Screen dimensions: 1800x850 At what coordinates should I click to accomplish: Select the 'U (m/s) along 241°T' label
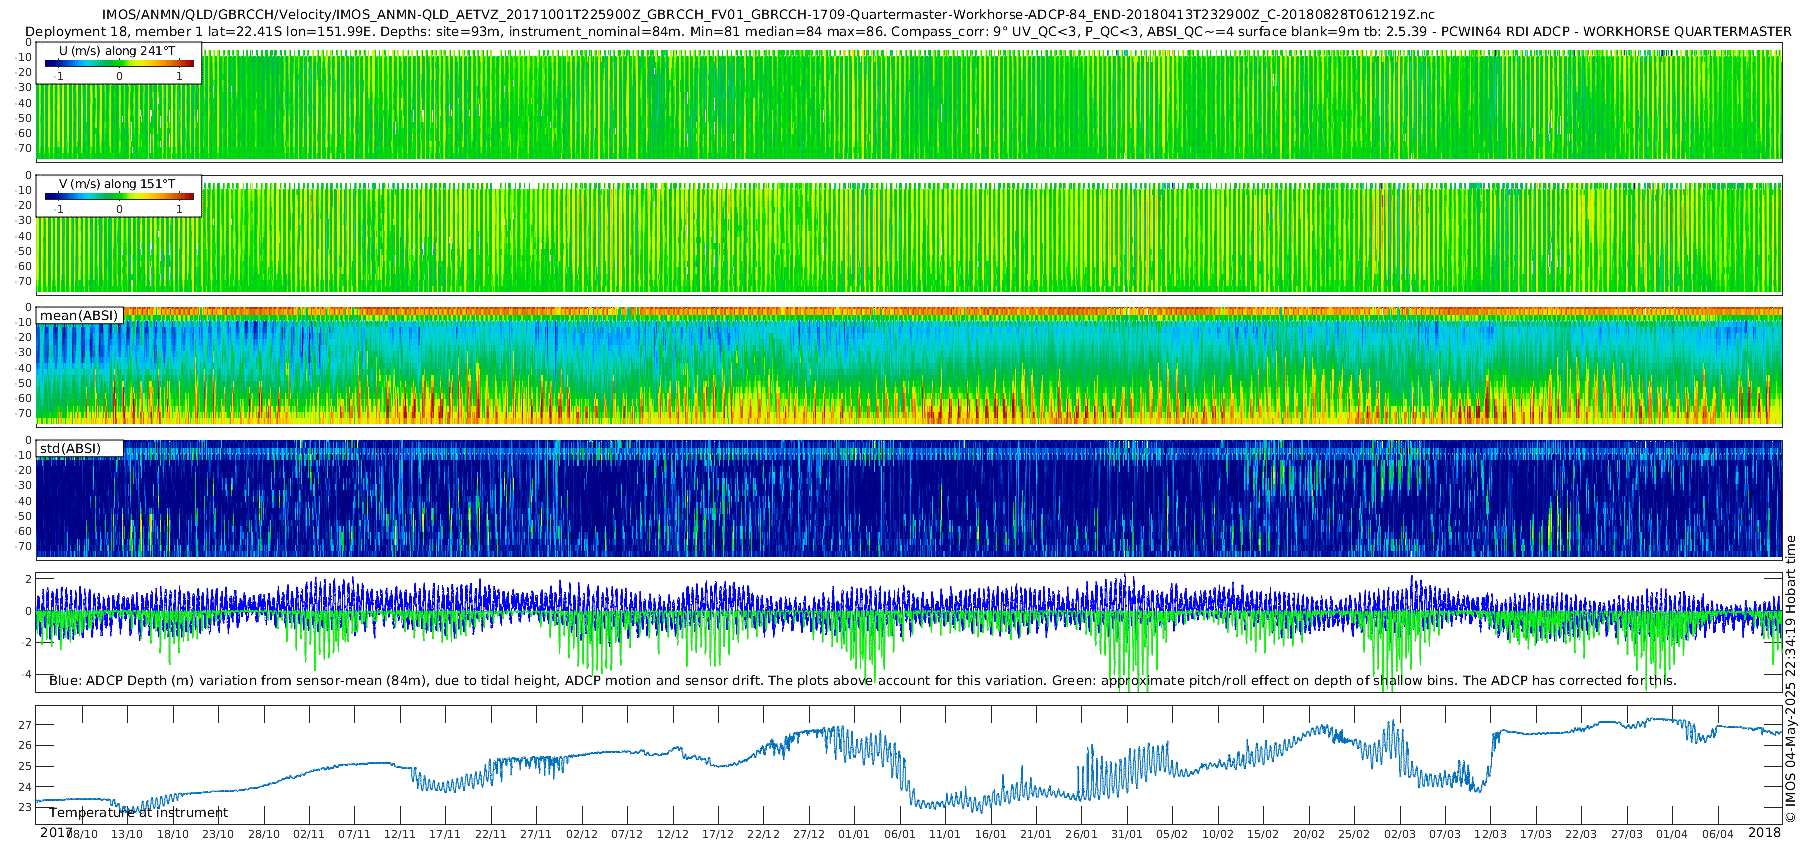pos(117,51)
